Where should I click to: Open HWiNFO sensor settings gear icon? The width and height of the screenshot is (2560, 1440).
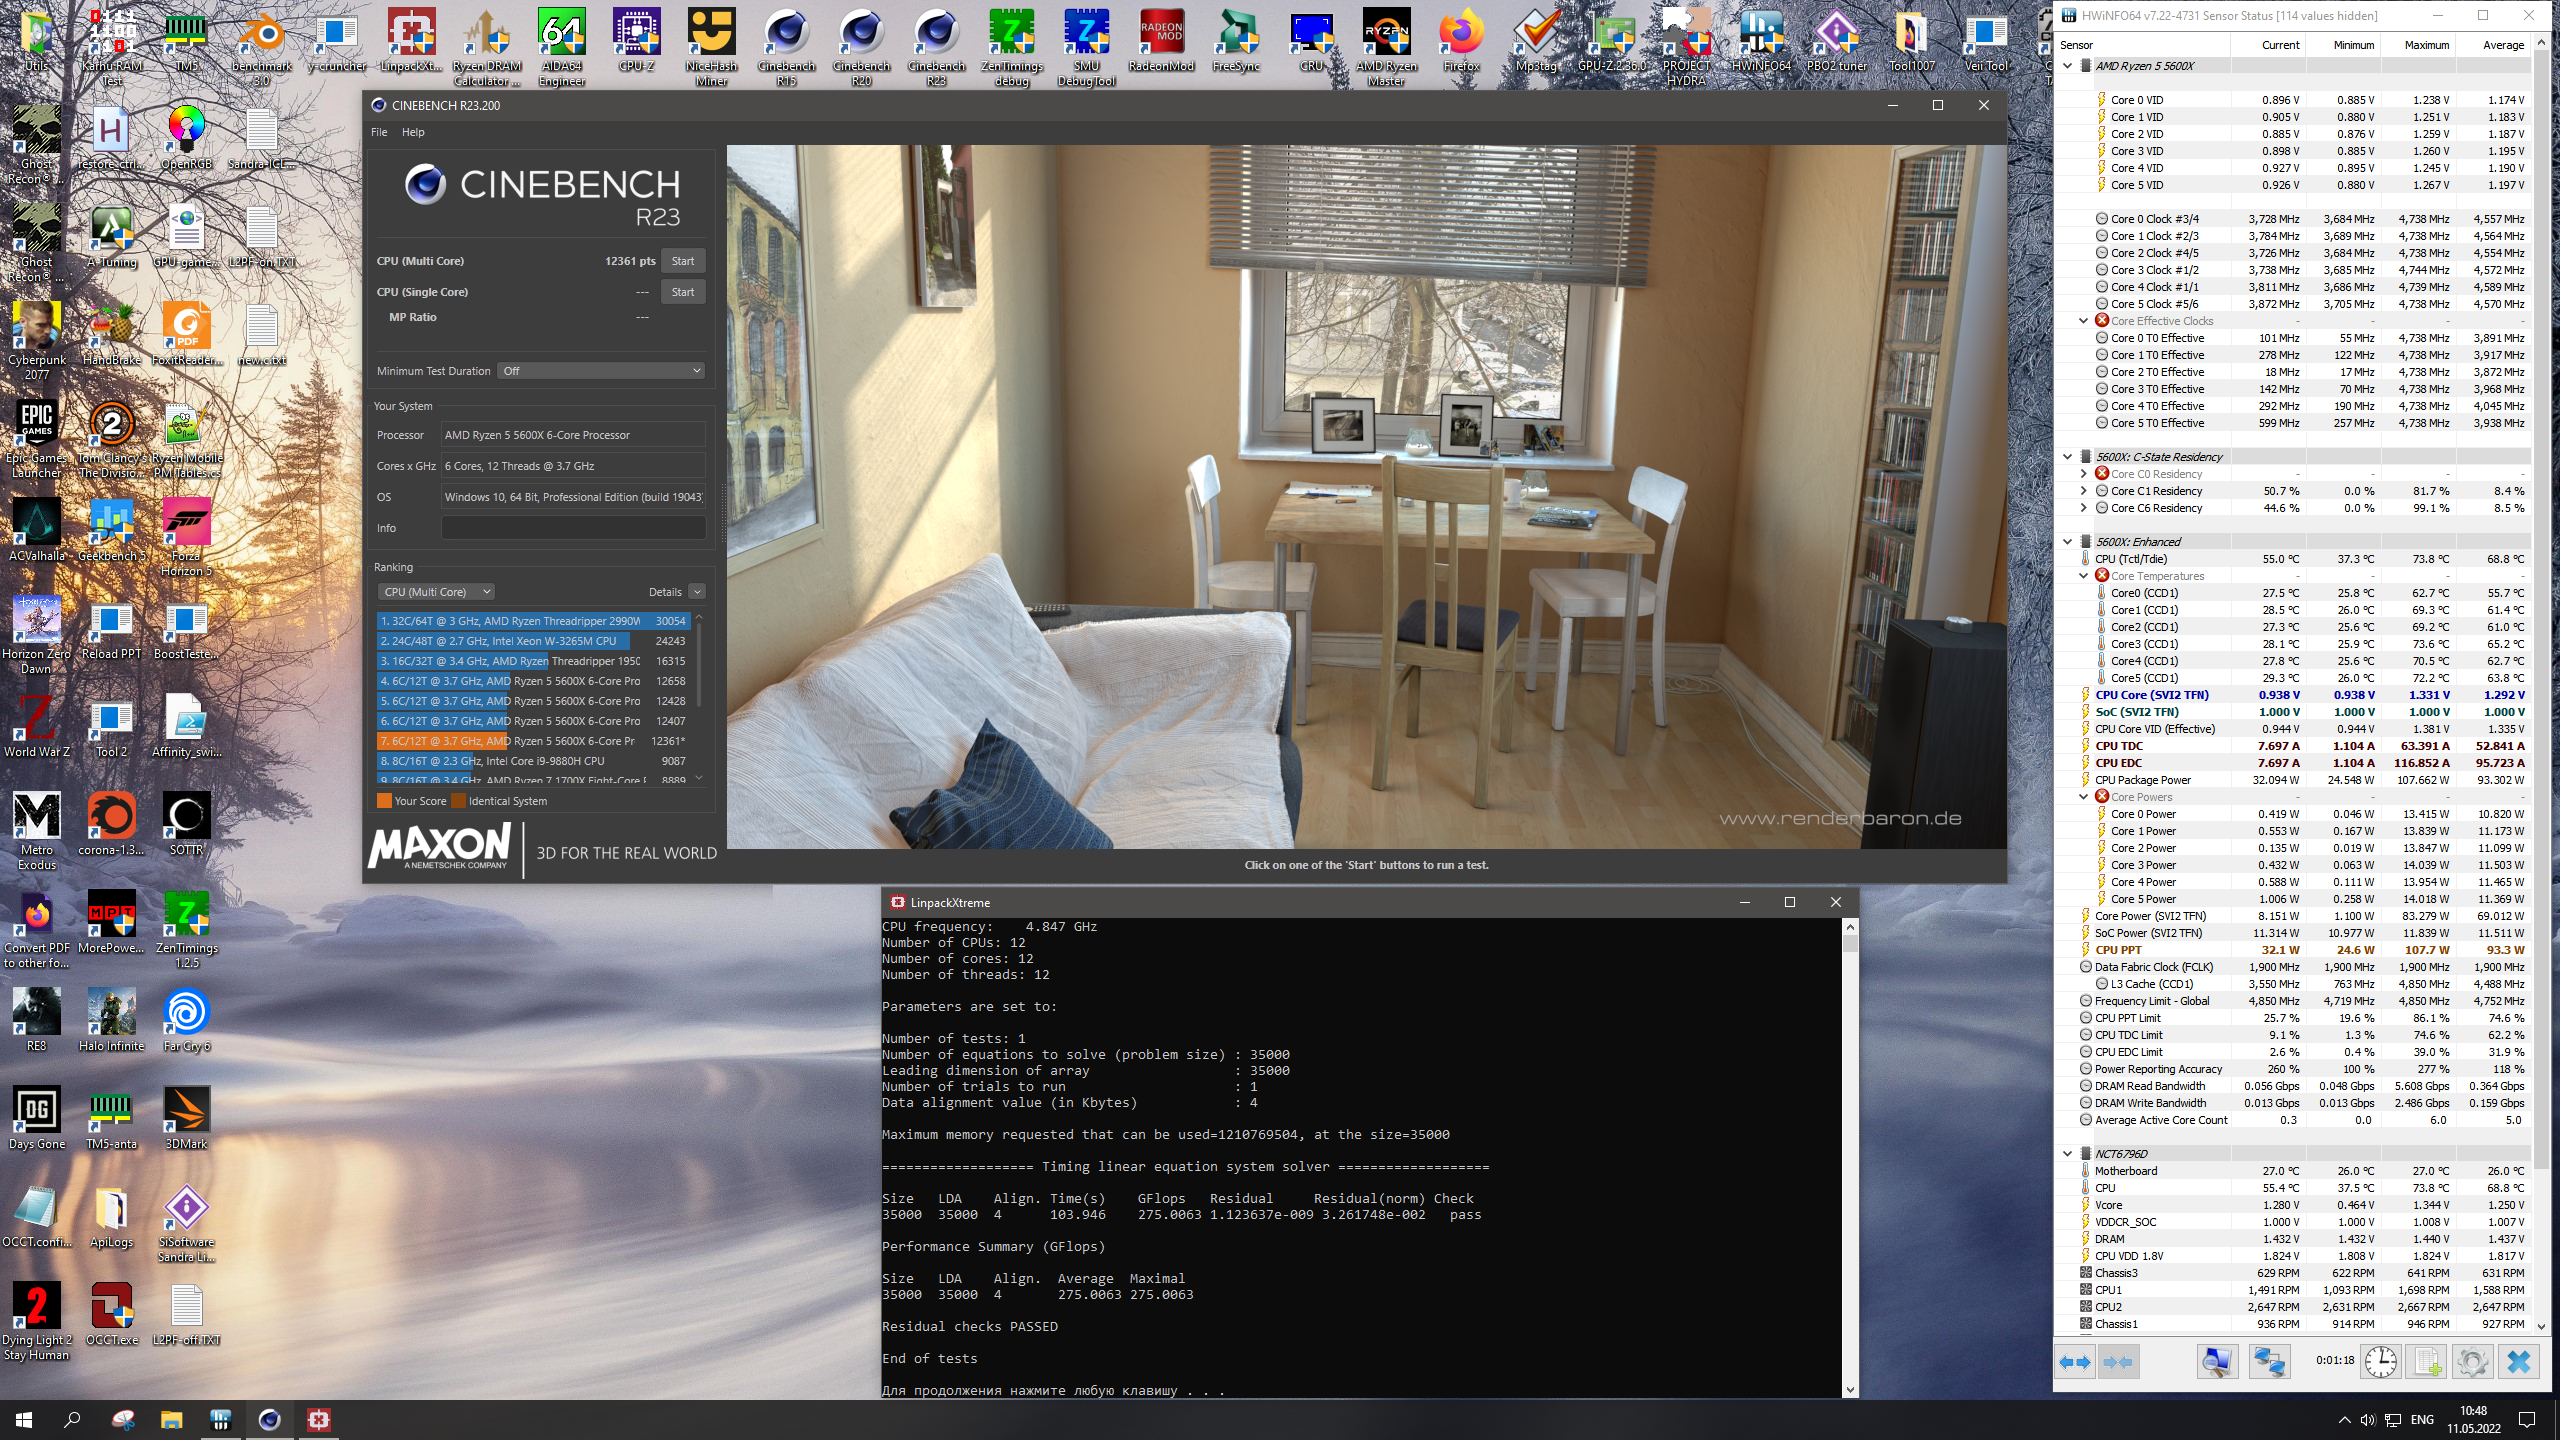point(2472,1362)
